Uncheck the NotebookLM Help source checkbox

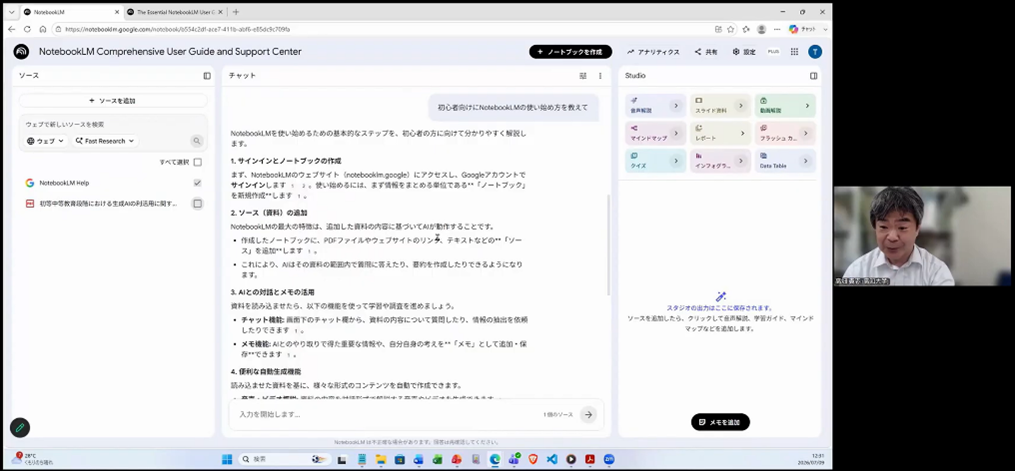pyautogui.click(x=197, y=183)
